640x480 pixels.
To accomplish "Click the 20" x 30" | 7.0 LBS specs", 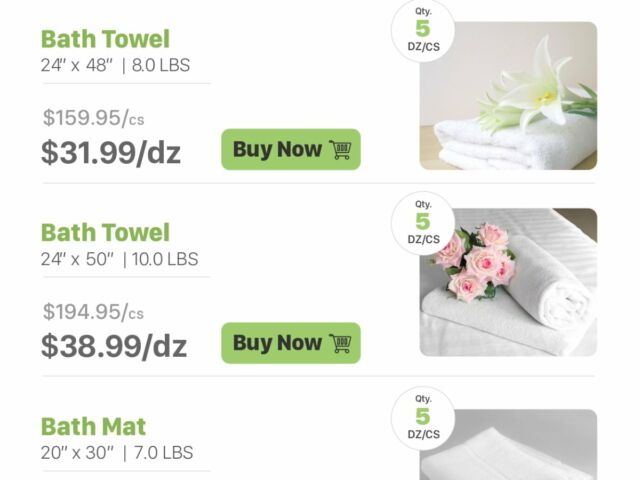I will click(x=117, y=453).
